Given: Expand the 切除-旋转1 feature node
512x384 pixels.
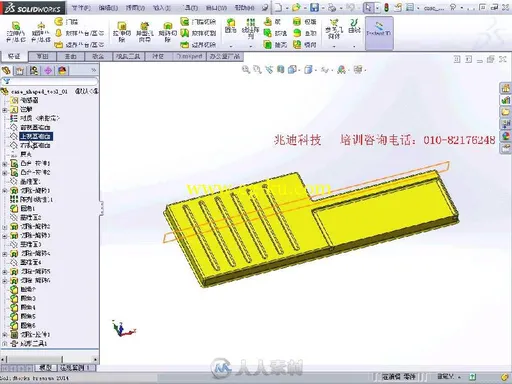Looking at the screenshot, I should click(x=5, y=191).
